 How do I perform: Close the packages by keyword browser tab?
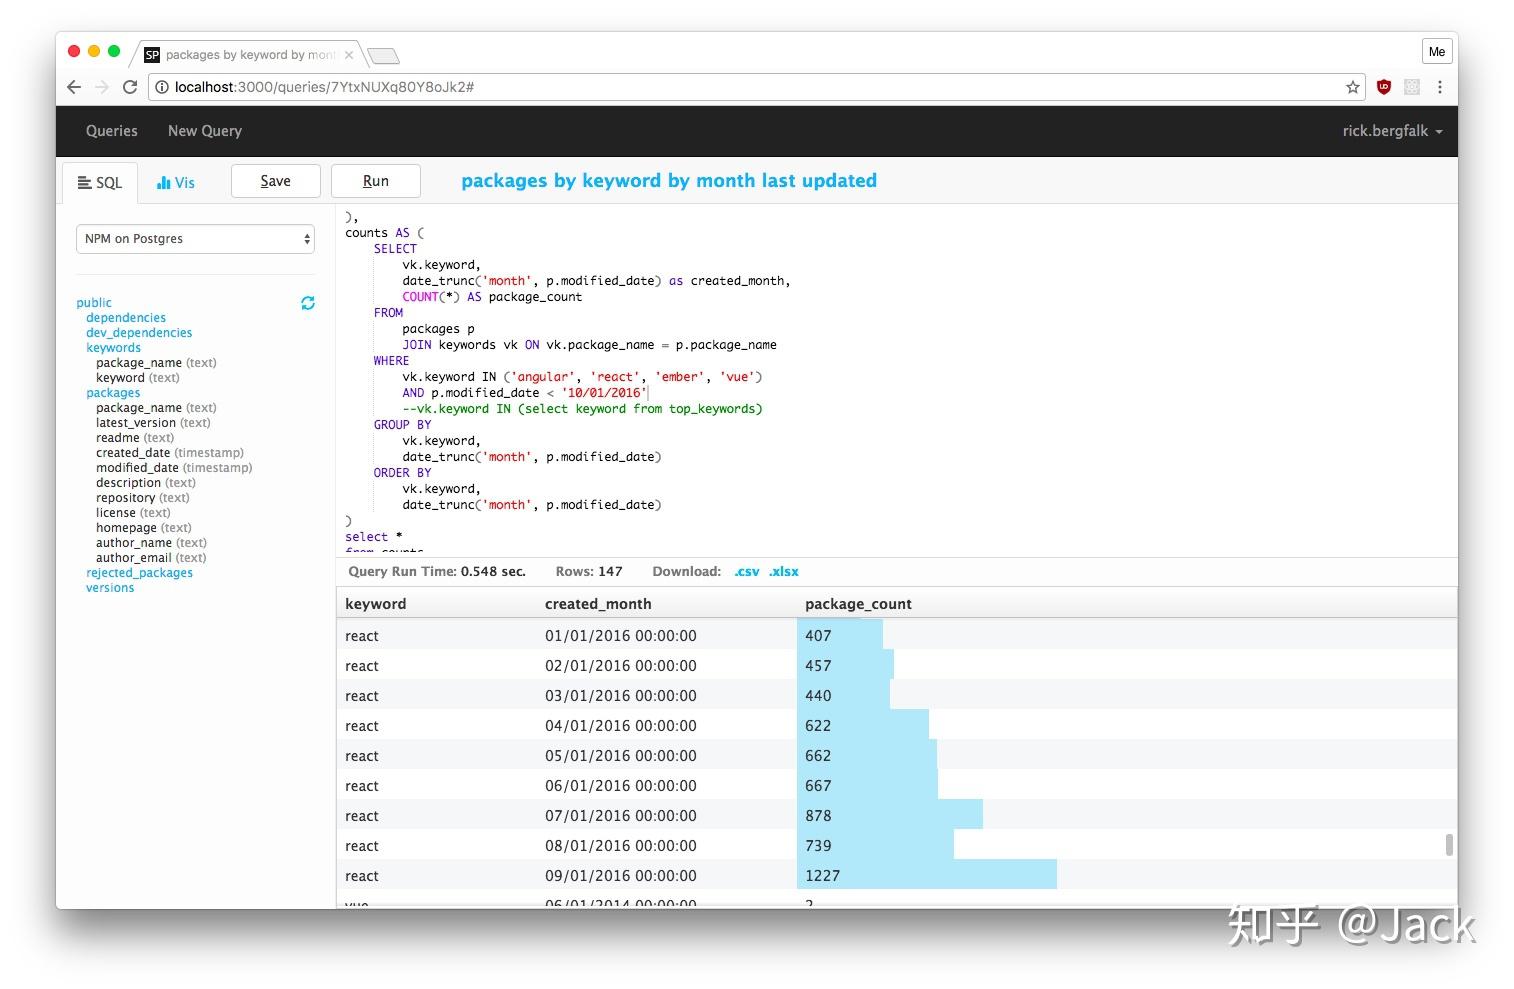click(349, 55)
